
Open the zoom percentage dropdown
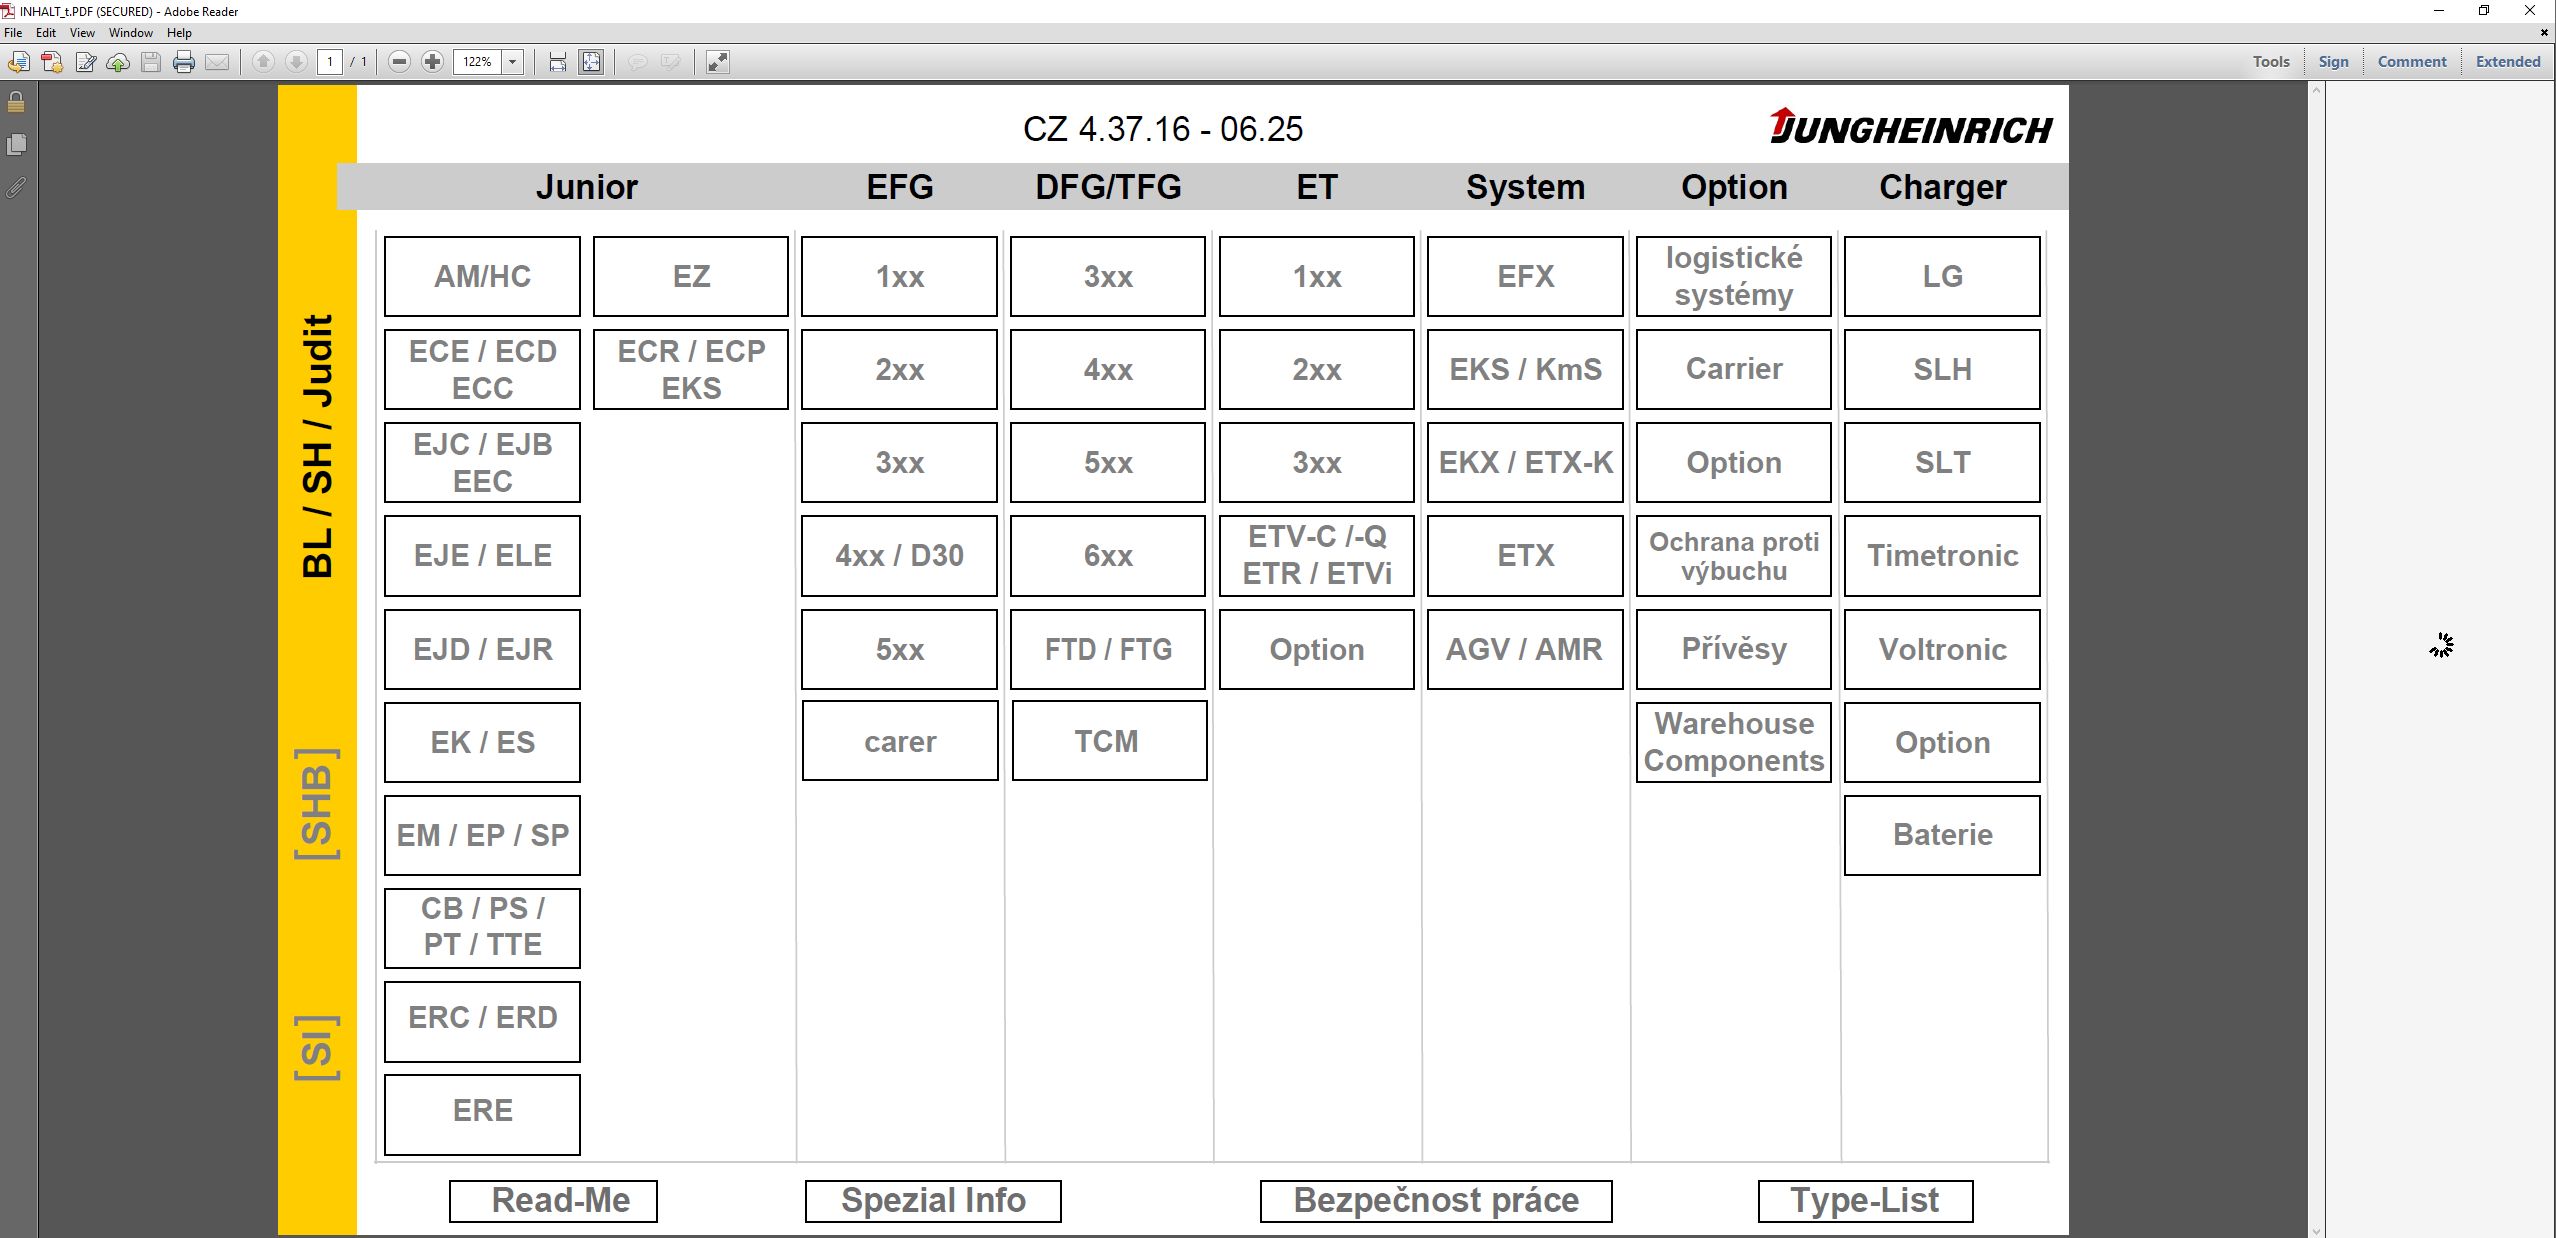pyautogui.click(x=512, y=61)
